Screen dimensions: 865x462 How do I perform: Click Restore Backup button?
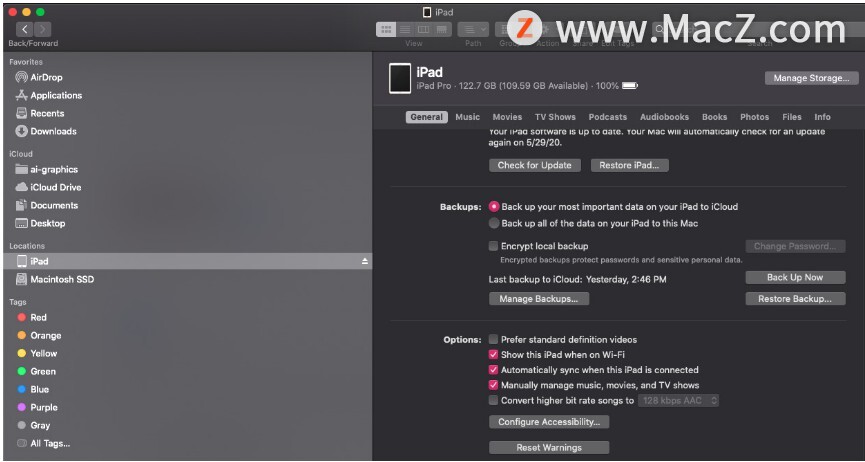point(795,299)
